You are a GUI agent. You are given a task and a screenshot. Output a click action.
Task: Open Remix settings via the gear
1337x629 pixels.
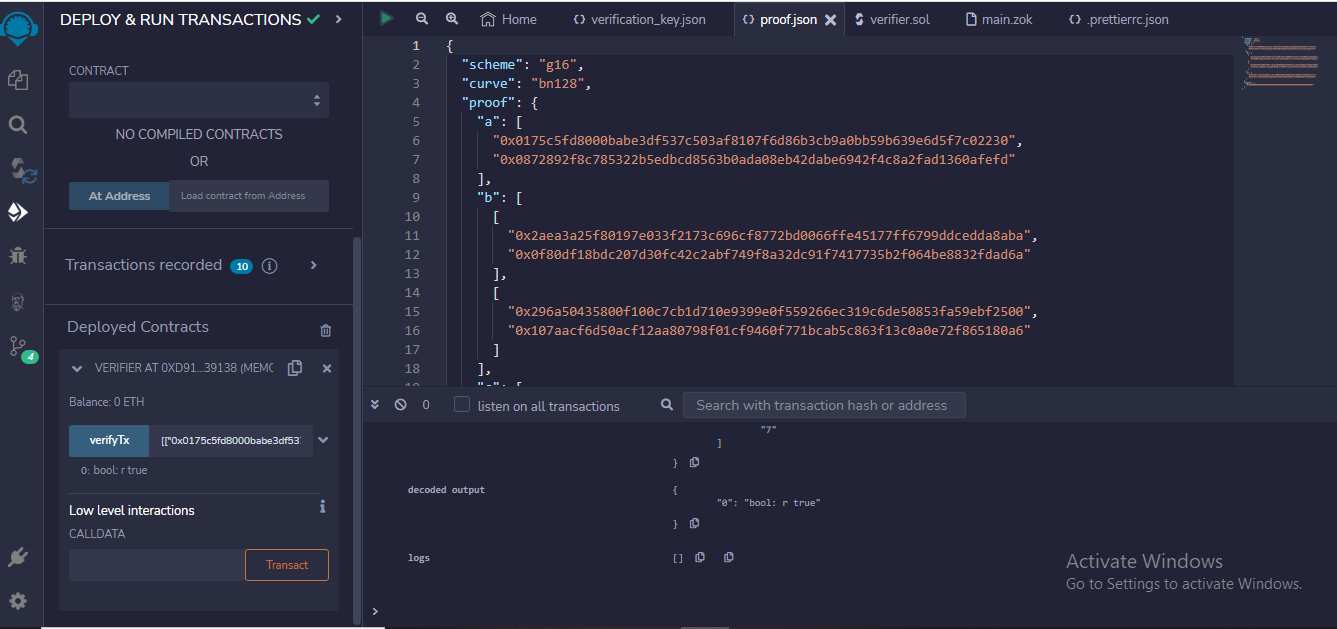[20, 601]
